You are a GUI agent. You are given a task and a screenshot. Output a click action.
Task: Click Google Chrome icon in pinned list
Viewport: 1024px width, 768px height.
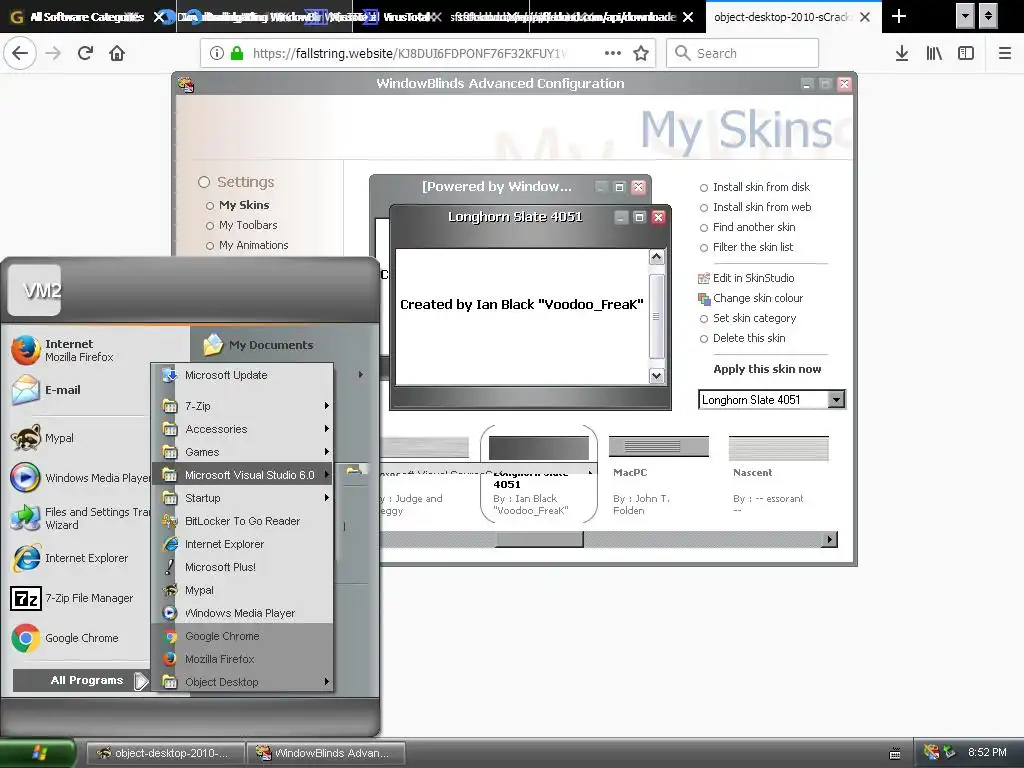coord(25,638)
